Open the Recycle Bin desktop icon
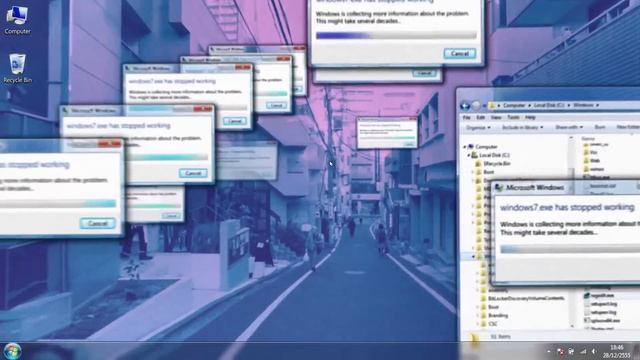The image size is (640, 360). pos(17,69)
